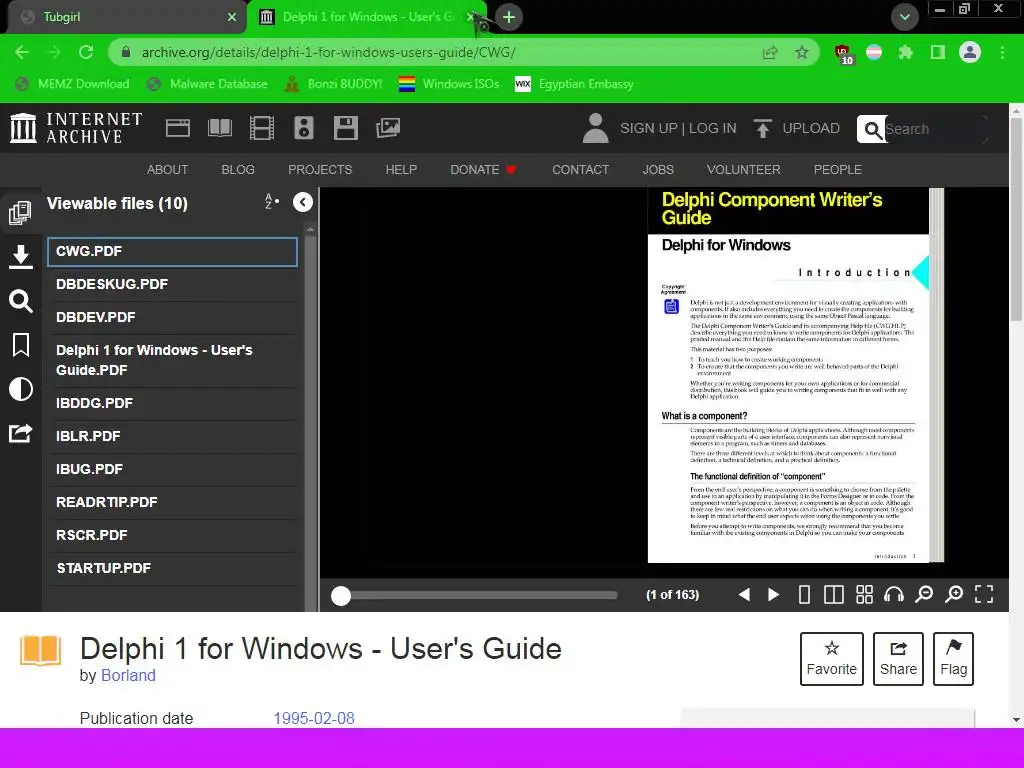Open the Texts book icon

(x=220, y=128)
